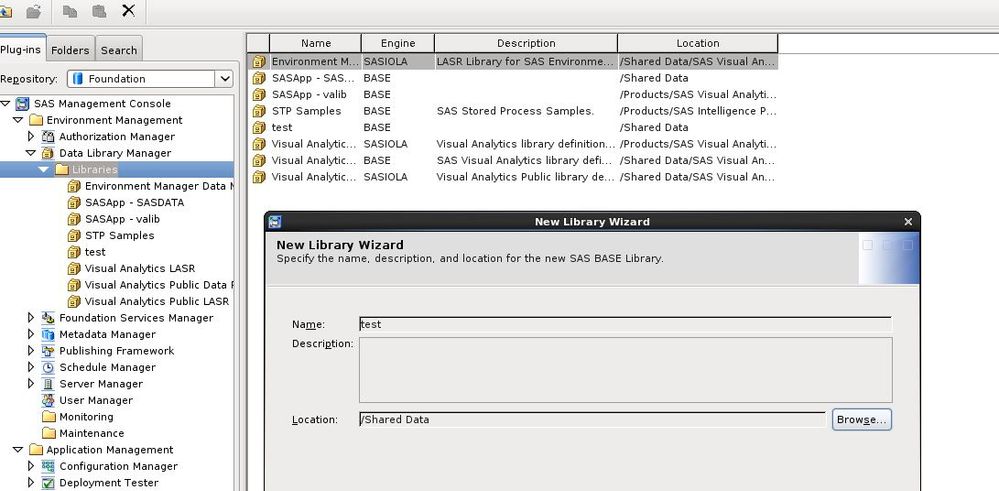
Task: Open the Repository Foundation dropdown
Action: (224, 79)
